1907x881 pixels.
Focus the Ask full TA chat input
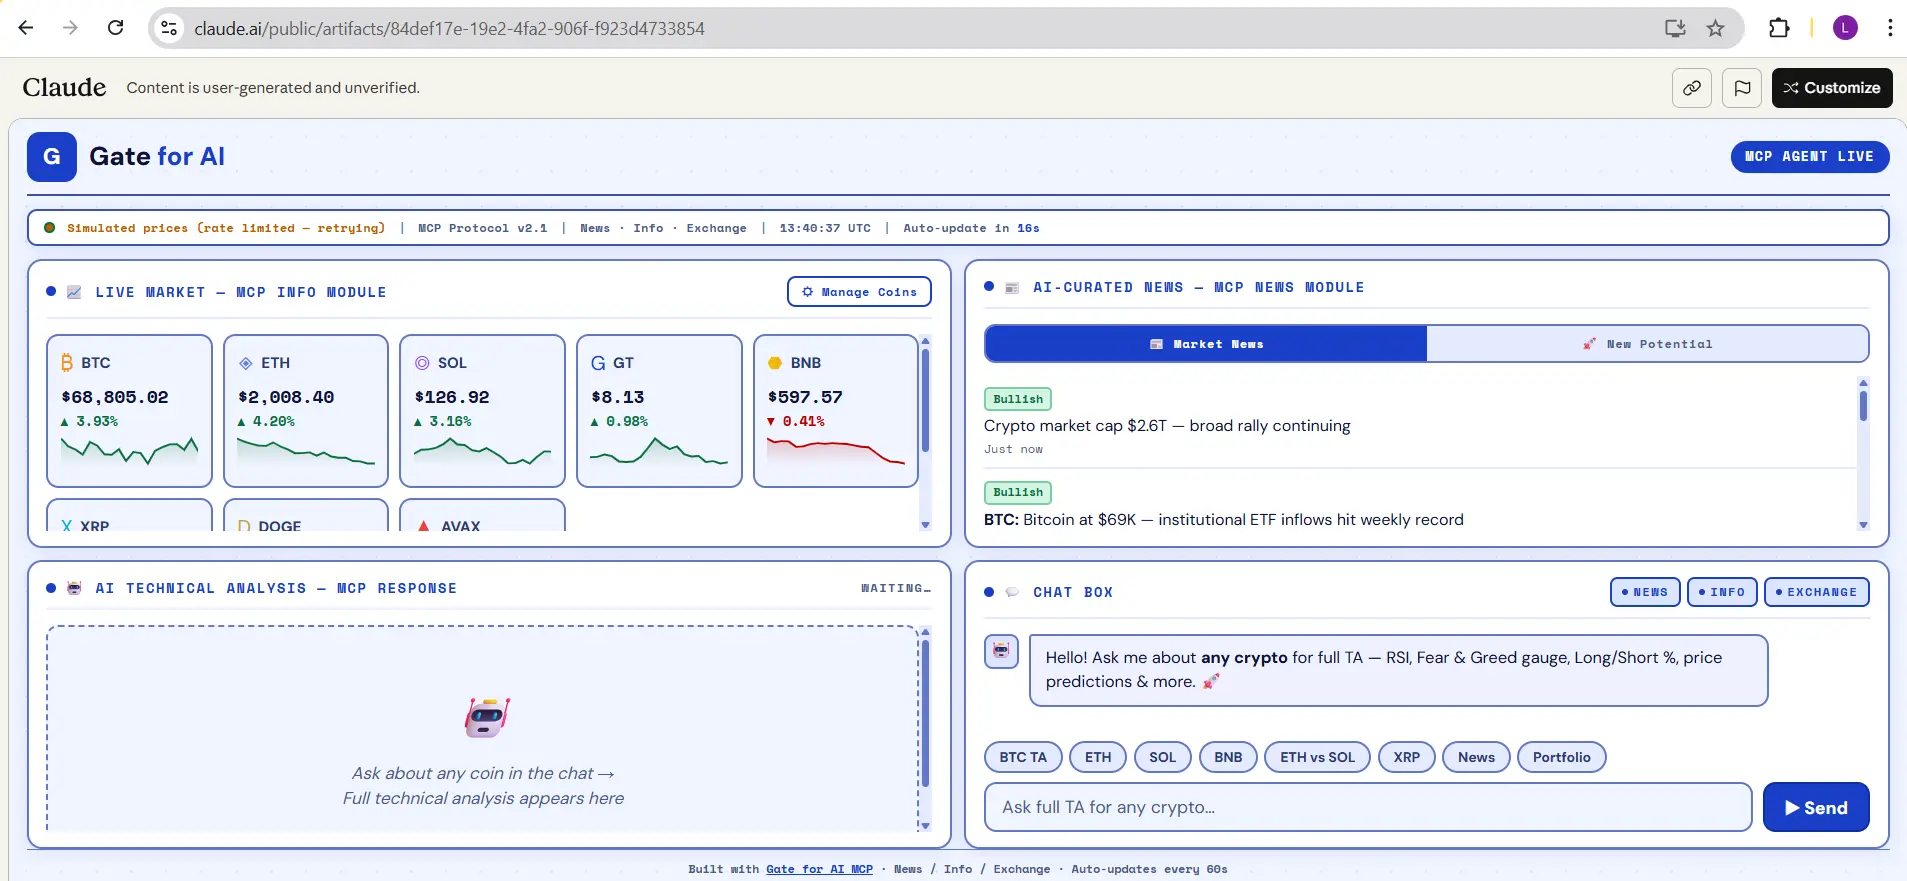tap(1368, 807)
